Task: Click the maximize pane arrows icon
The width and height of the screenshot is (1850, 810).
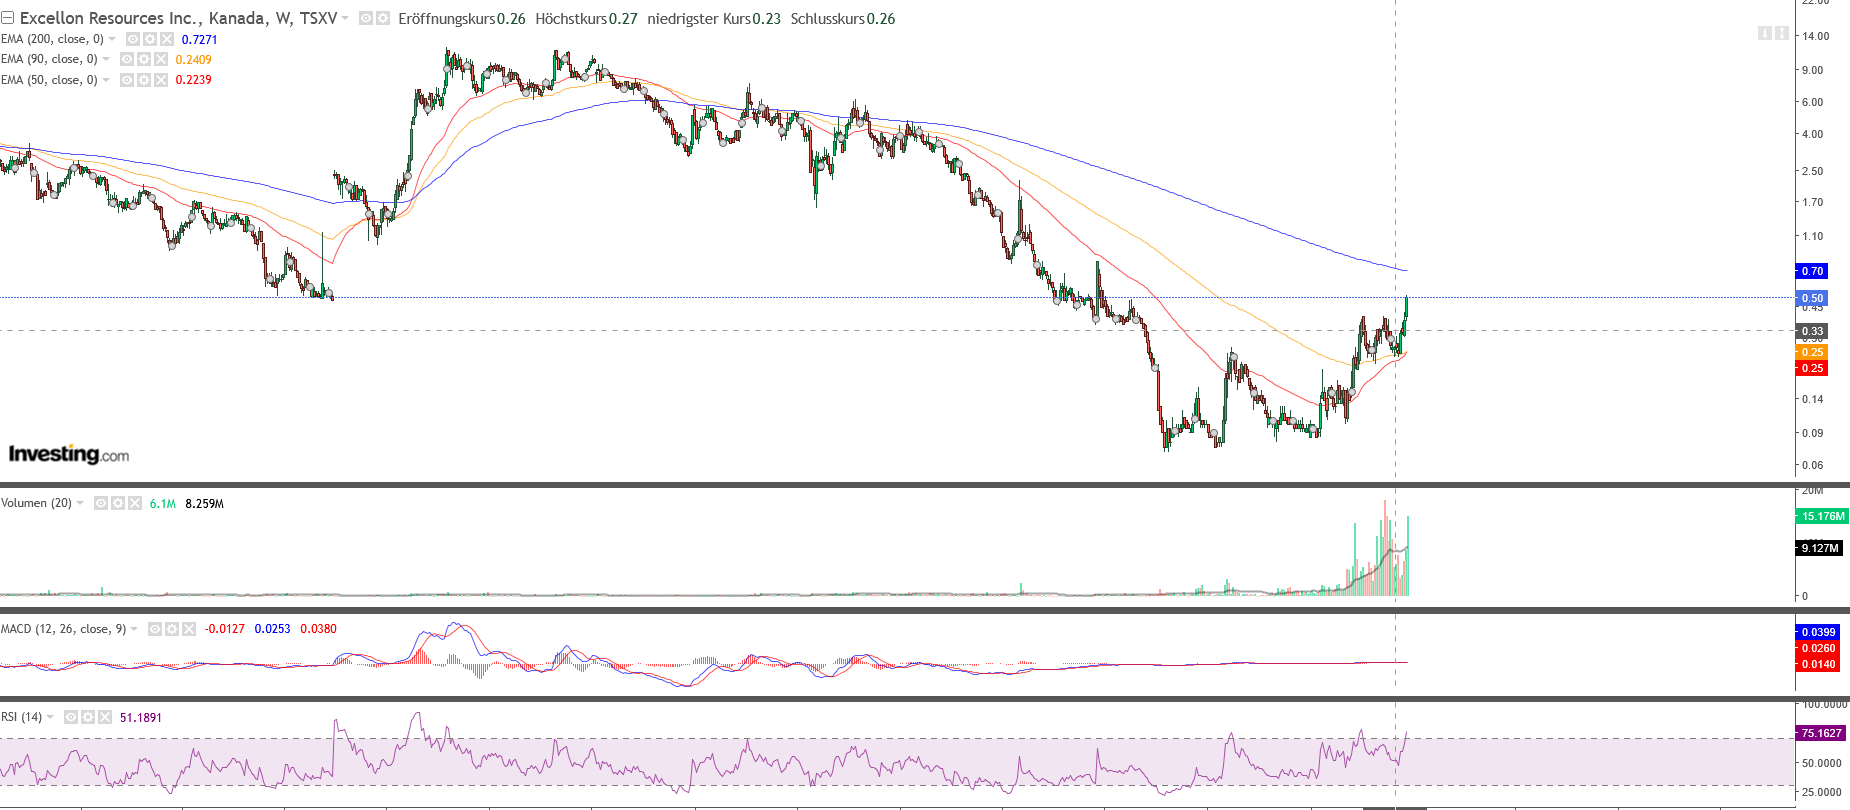Action: pyautogui.click(x=1781, y=33)
